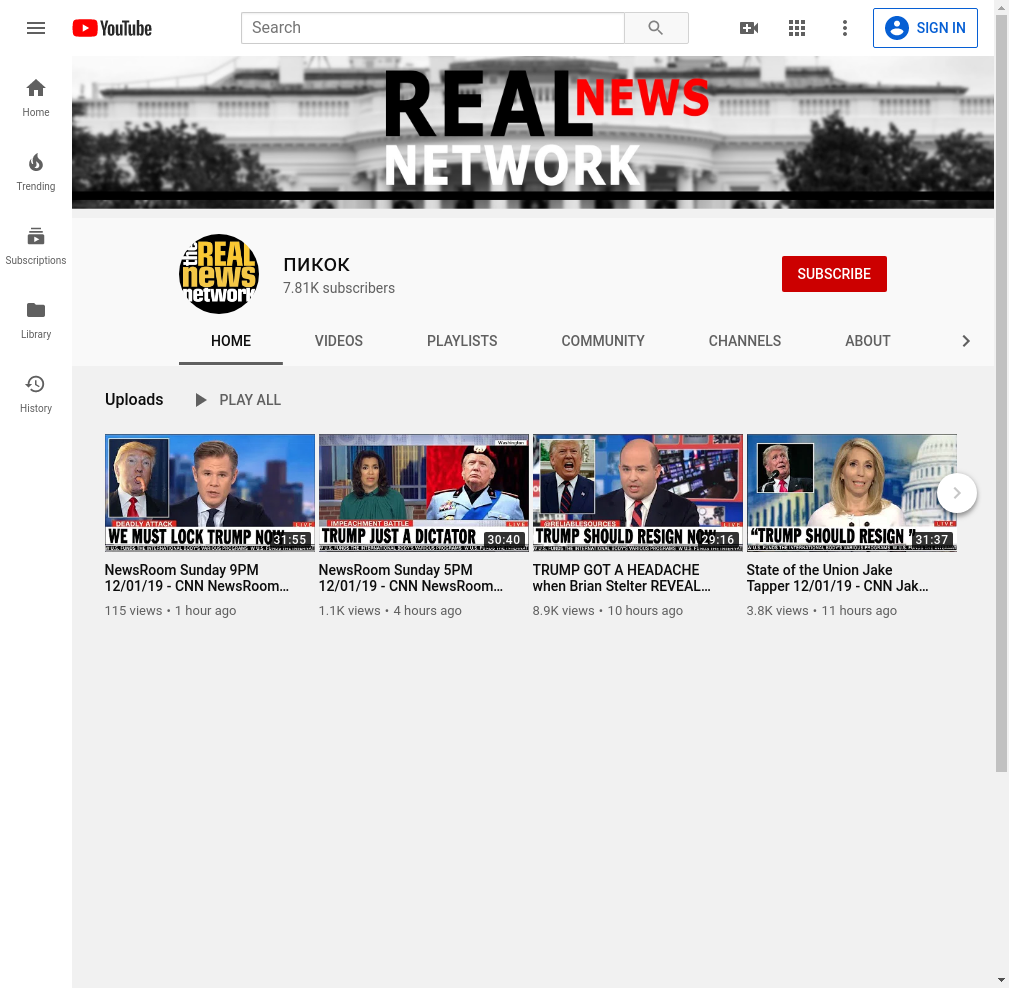Open the create video camera icon
Image resolution: width=1009 pixels, height=988 pixels.
(x=748, y=28)
